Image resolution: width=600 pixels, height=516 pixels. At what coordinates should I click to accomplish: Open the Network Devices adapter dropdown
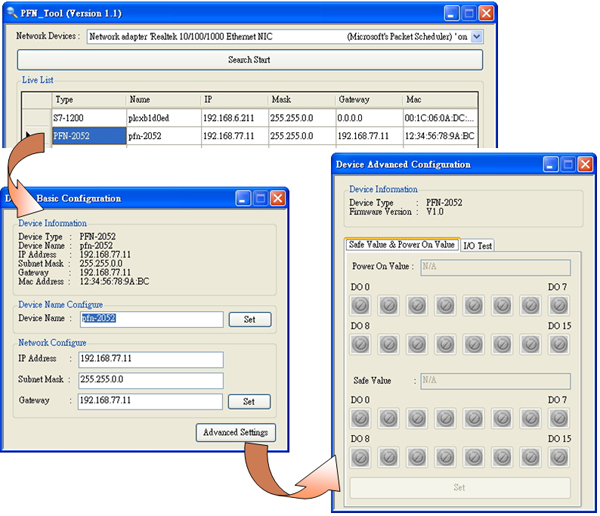(x=476, y=36)
